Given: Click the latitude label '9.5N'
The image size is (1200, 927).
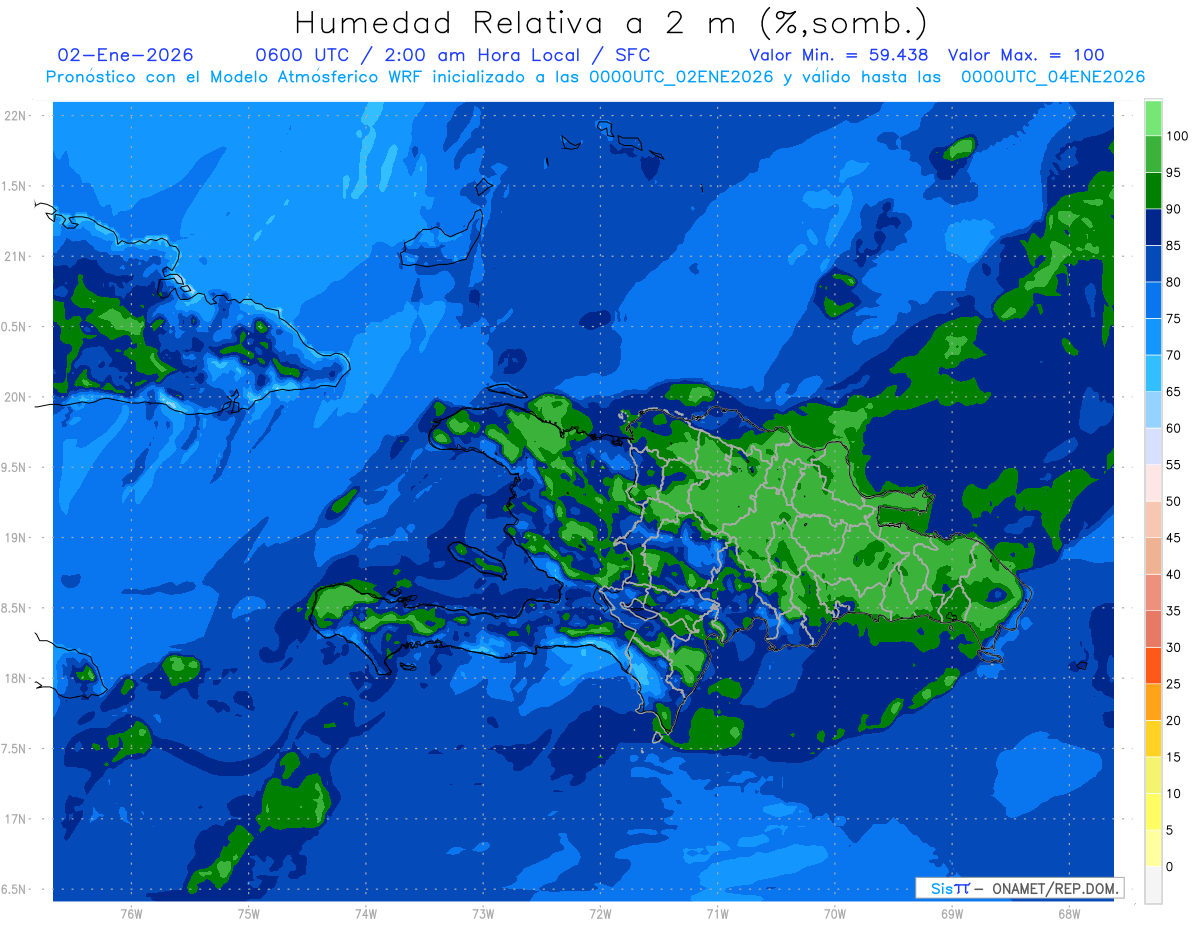Looking at the screenshot, I should pos(14,467).
